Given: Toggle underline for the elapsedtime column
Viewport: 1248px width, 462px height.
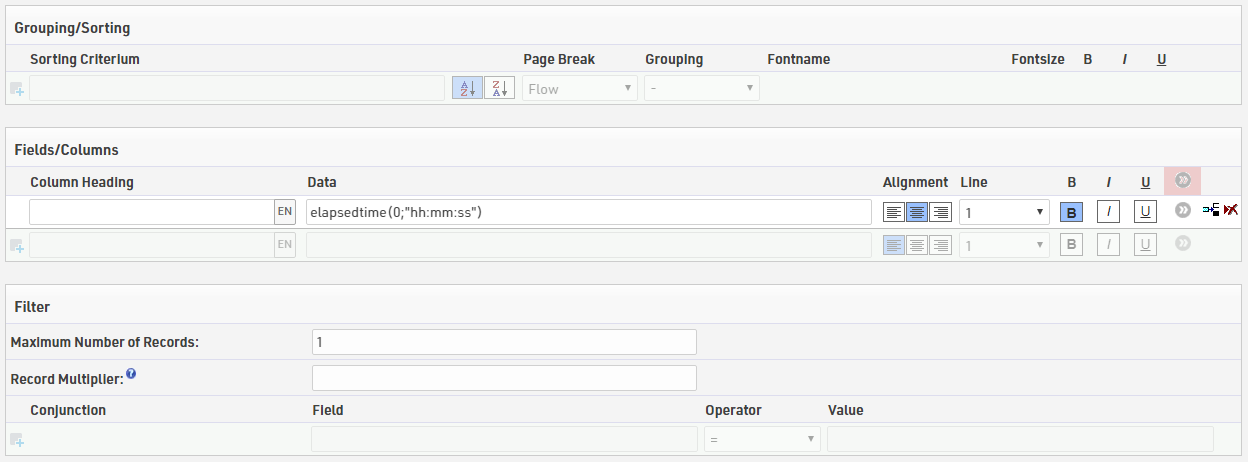Looking at the screenshot, I should pyautogui.click(x=1145, y=212).
